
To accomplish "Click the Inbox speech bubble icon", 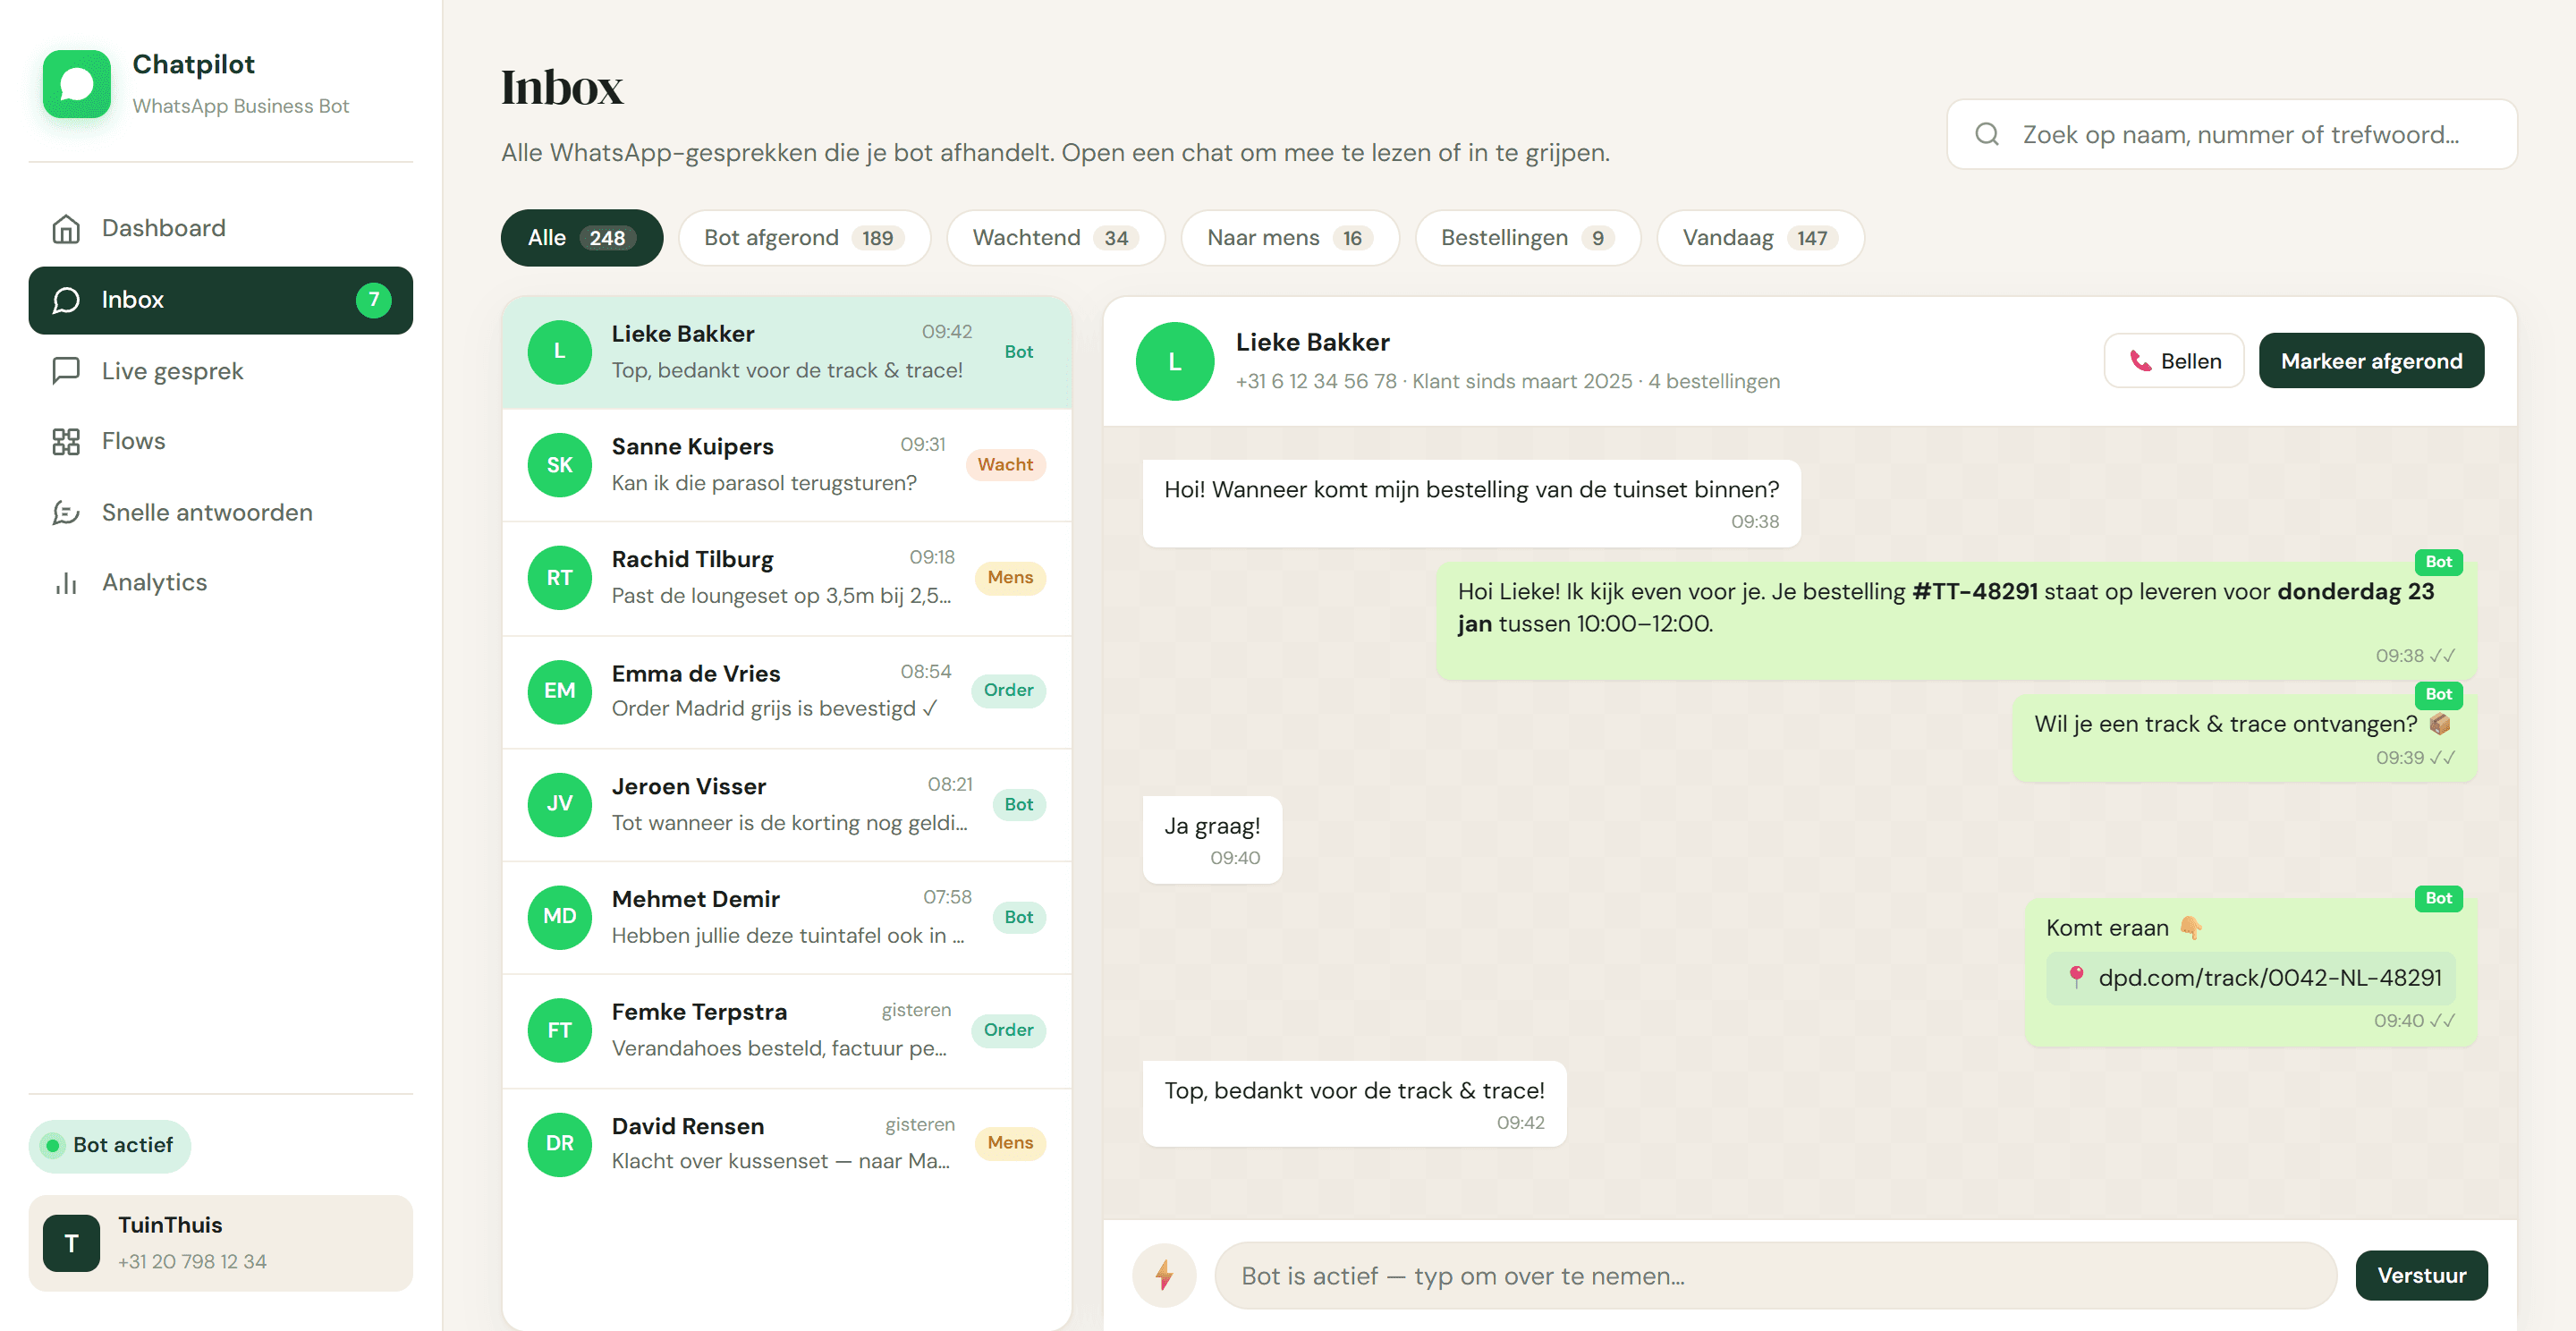I will [66, 300].
